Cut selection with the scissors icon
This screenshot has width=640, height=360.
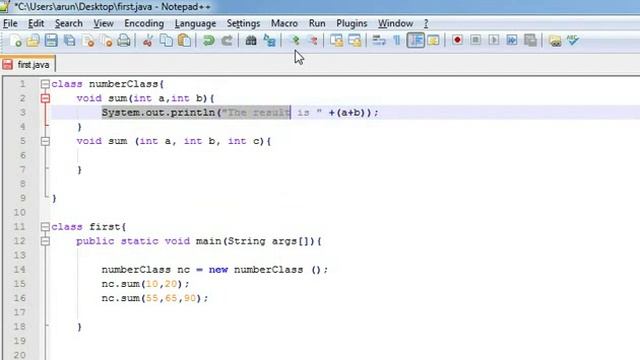point(147,40)
